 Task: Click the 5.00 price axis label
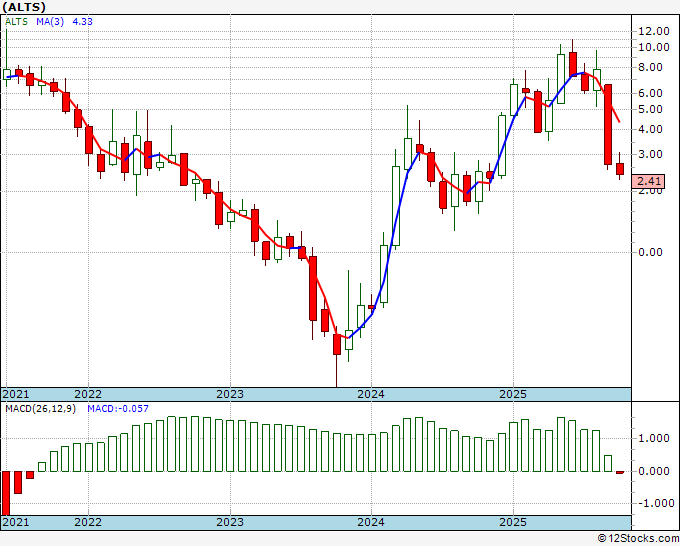point(651,109)
